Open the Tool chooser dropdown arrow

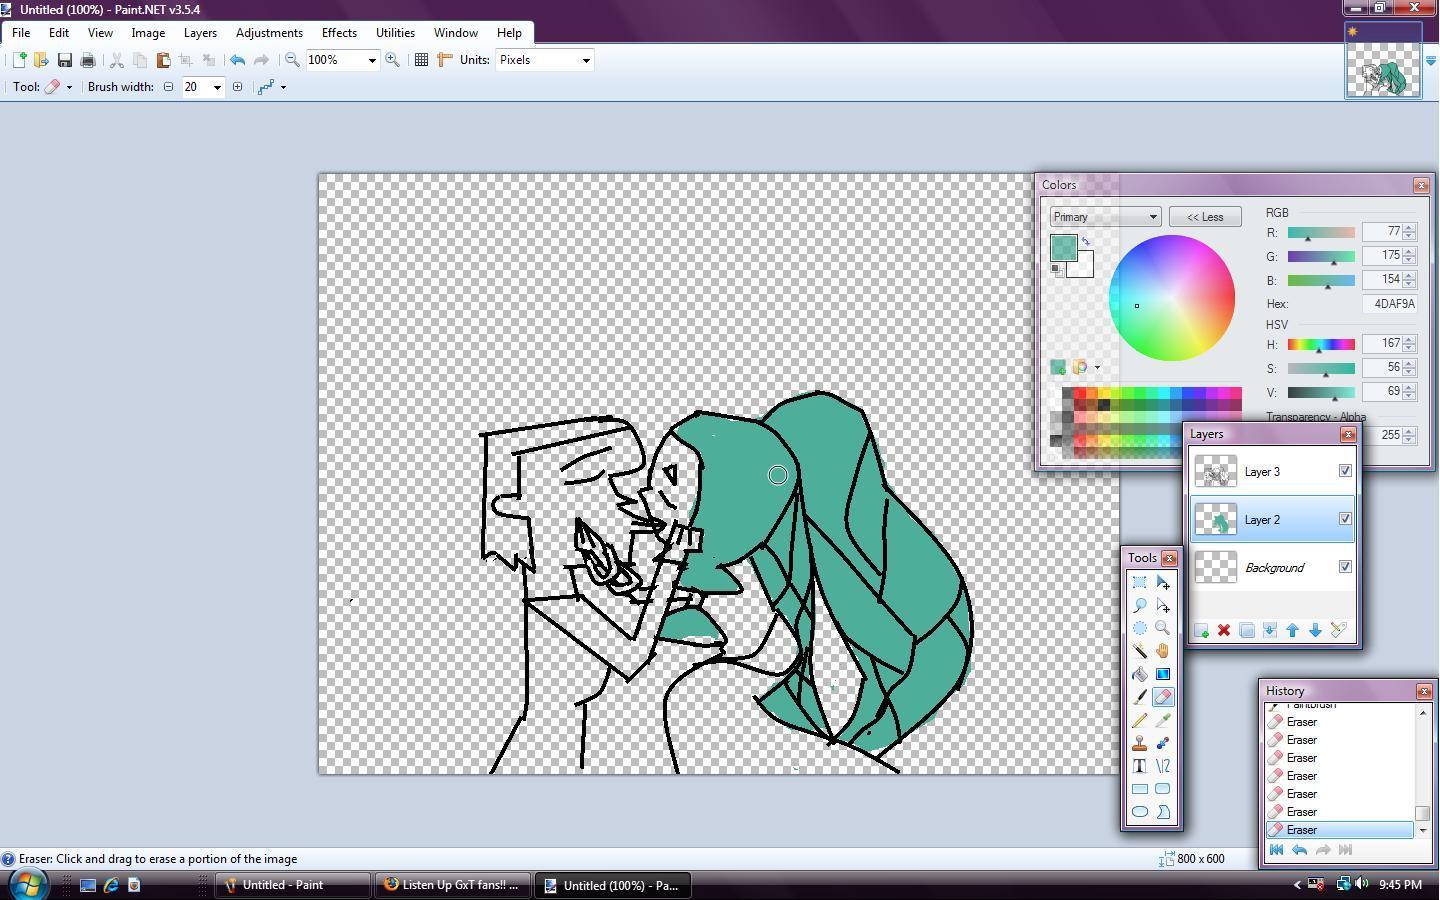[x=69, y=87]
